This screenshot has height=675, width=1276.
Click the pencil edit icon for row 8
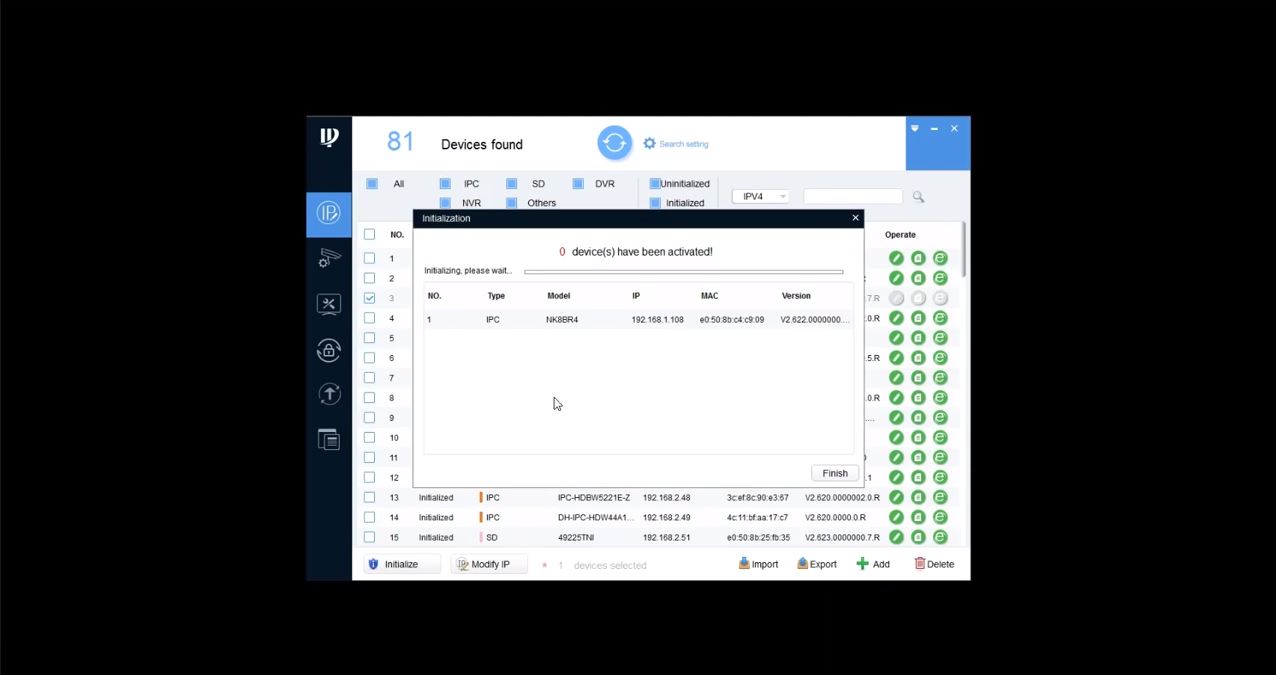coord(896,398)
